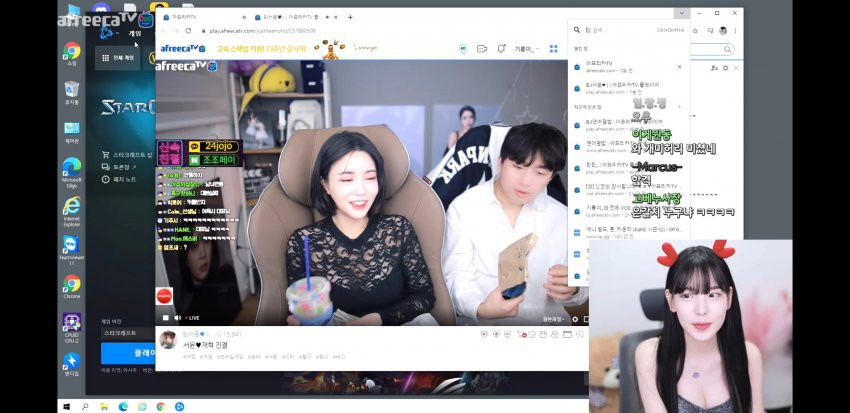Open the Control Panel desktop icon

coord(72,131)
